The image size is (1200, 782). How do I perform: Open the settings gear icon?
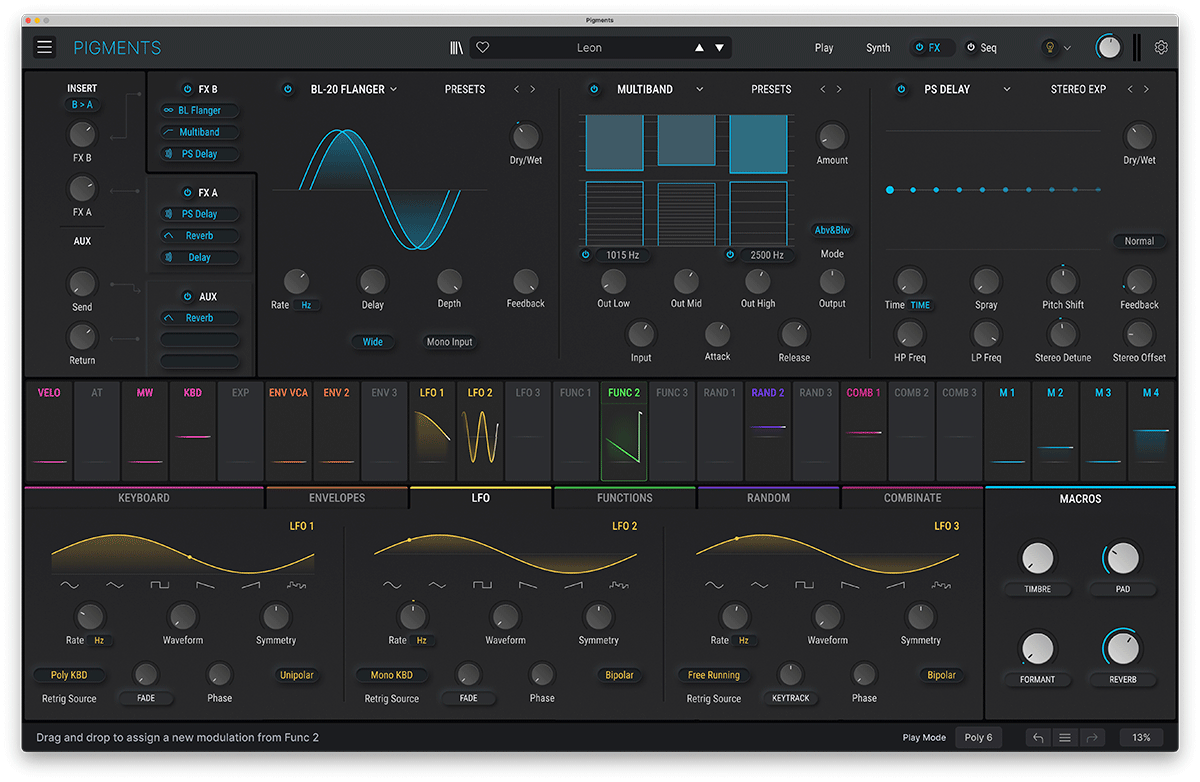1161,47
